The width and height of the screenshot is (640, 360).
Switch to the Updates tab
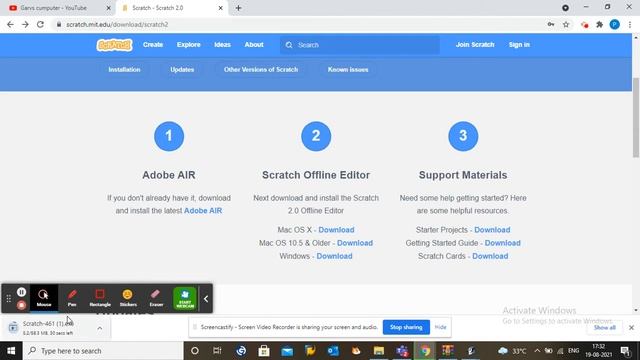[x=182, y=69]
